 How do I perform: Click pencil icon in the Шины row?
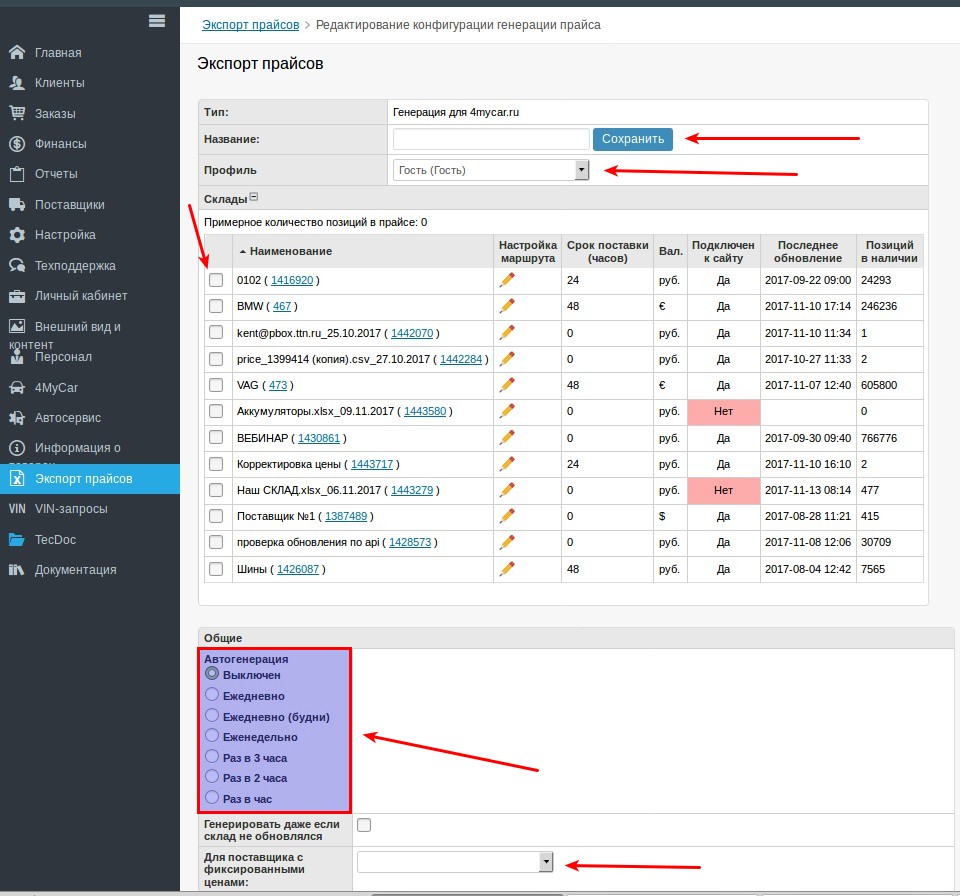click(507, 569)
